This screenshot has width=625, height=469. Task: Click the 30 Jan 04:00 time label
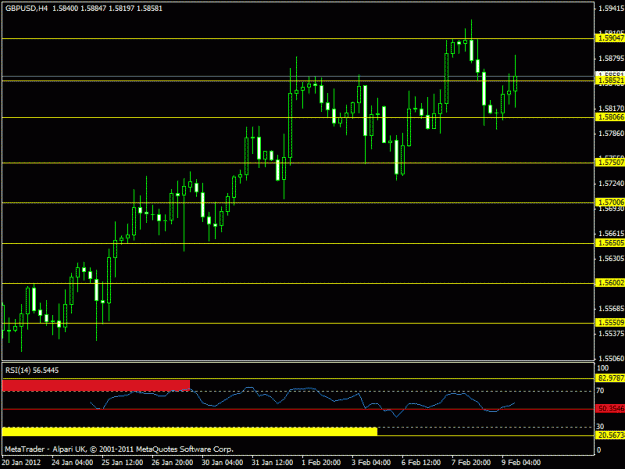(222, 463)
